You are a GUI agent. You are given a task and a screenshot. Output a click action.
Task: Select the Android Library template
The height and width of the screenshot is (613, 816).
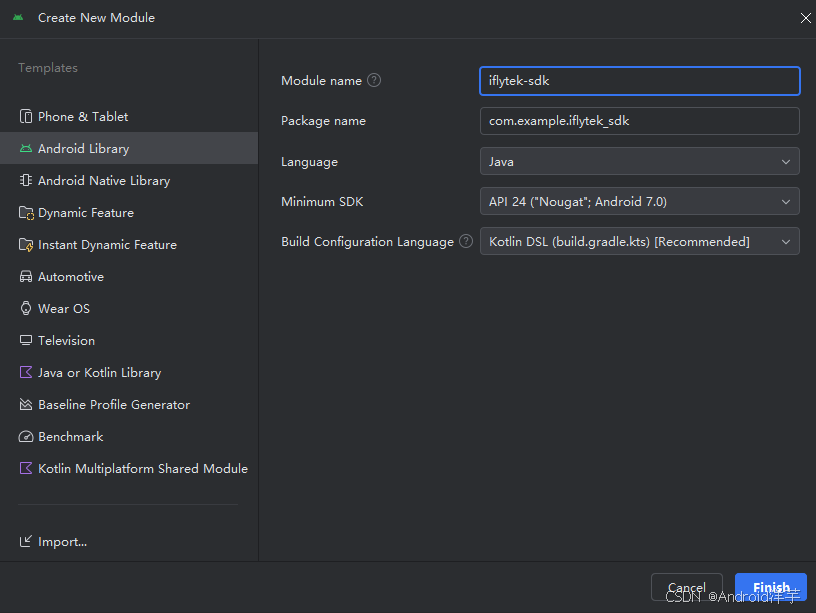(x=129, y=148)
